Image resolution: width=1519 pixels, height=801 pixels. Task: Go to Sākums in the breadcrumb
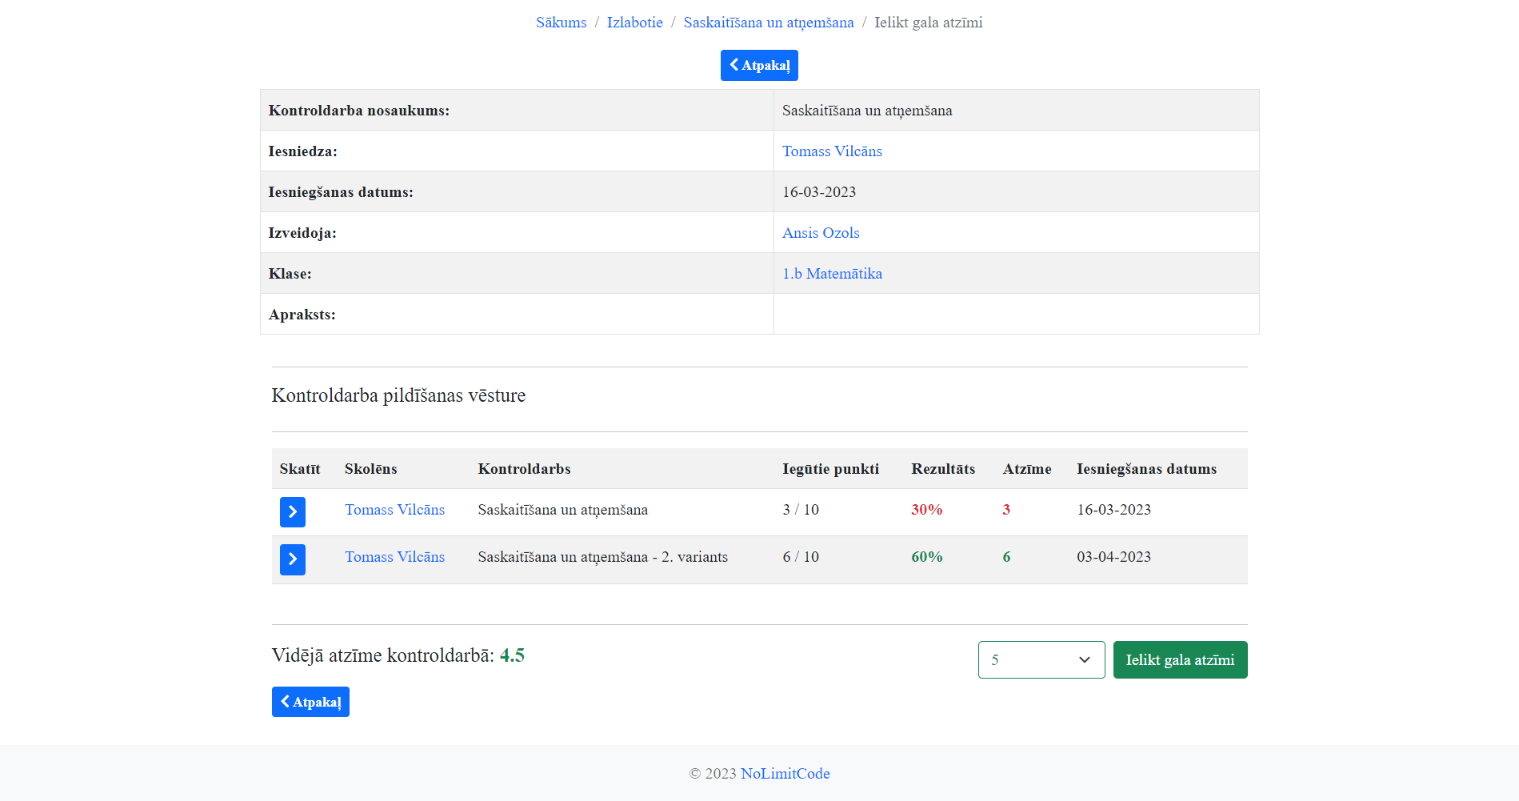click(561, 23)
